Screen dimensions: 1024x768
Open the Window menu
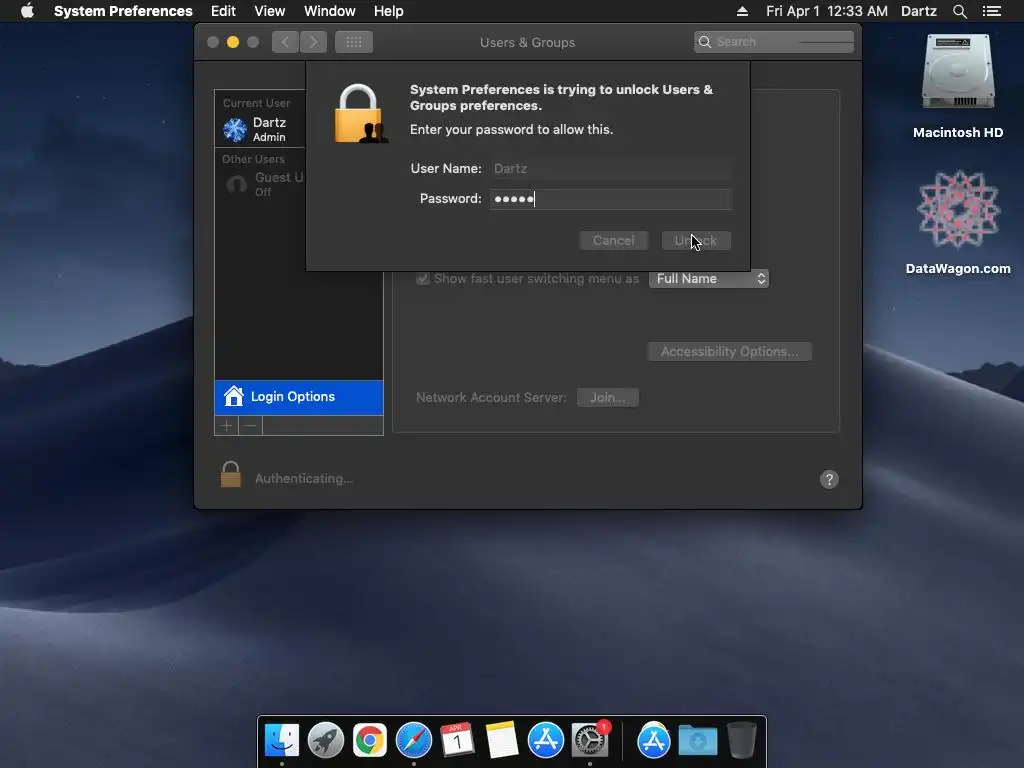[x=330, y=11]
